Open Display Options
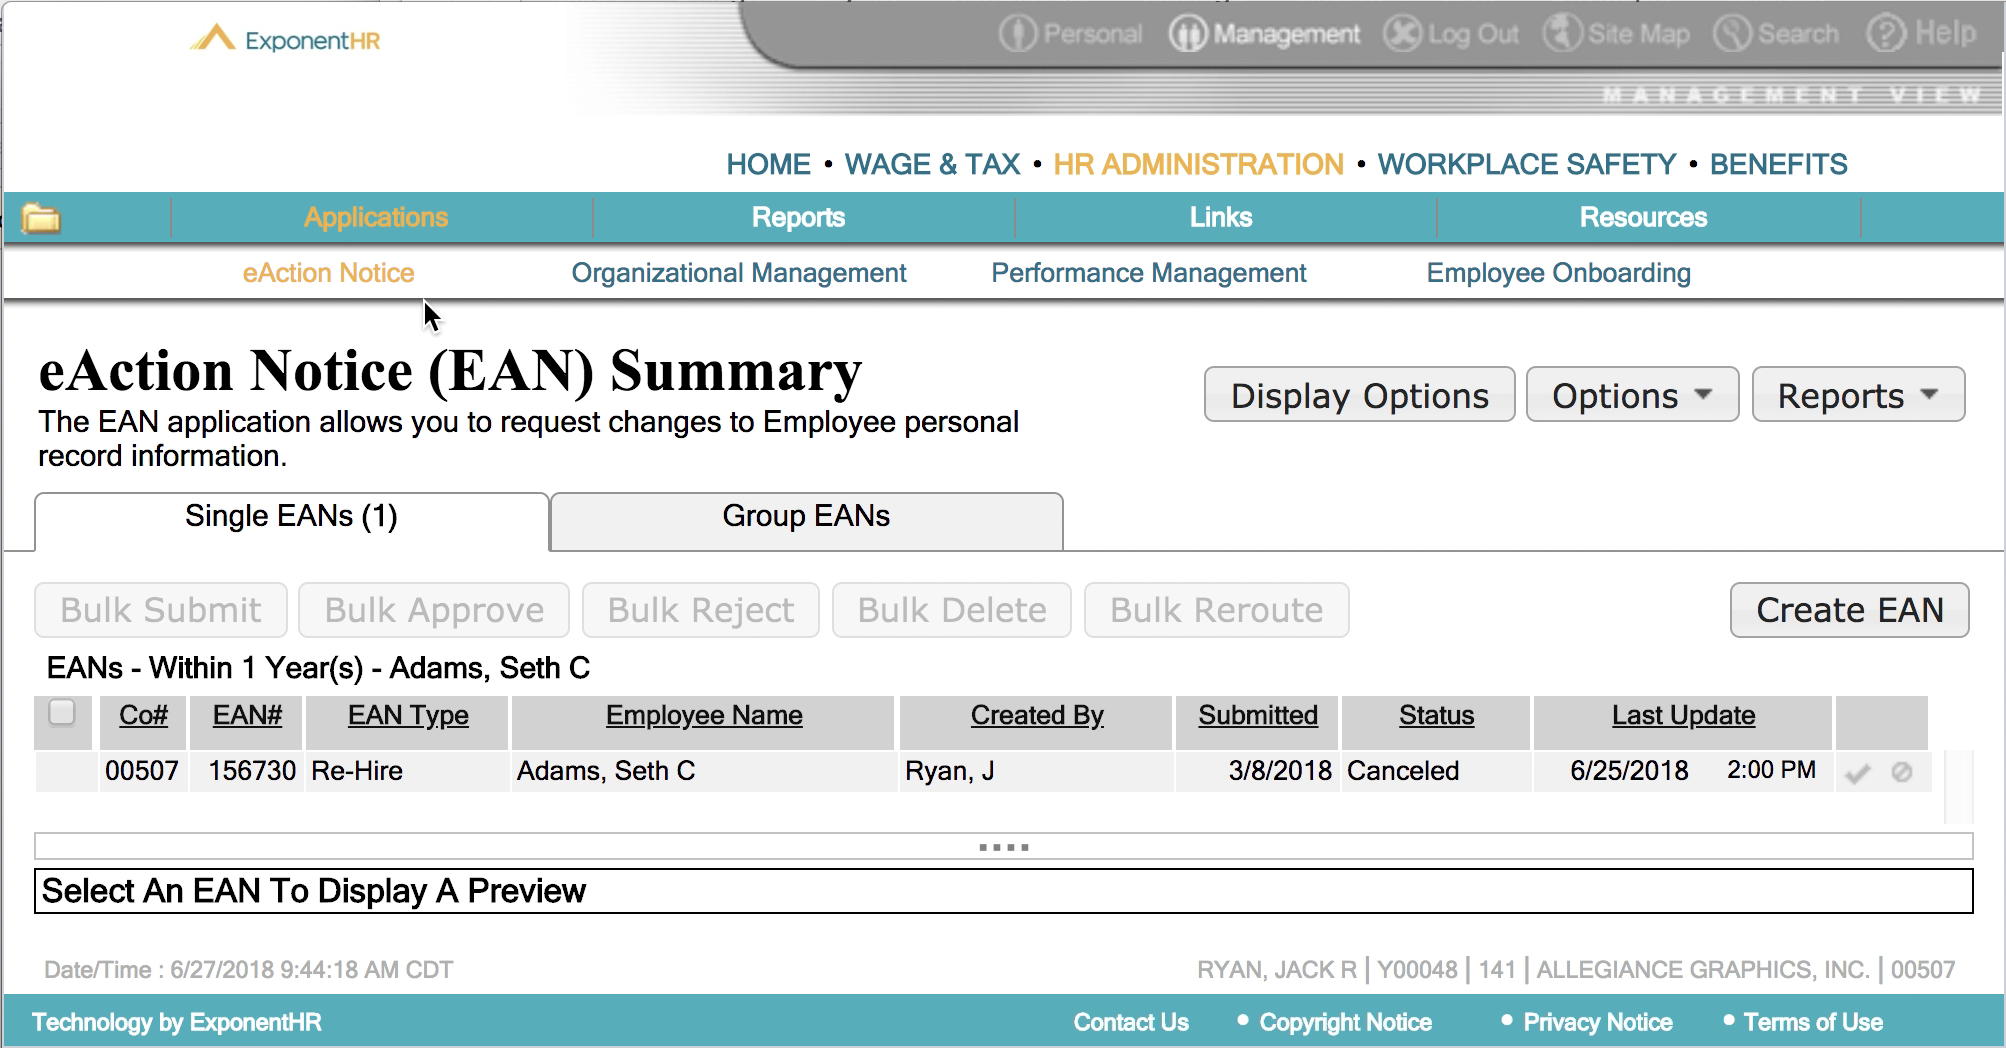 [x=1359, y=395]
